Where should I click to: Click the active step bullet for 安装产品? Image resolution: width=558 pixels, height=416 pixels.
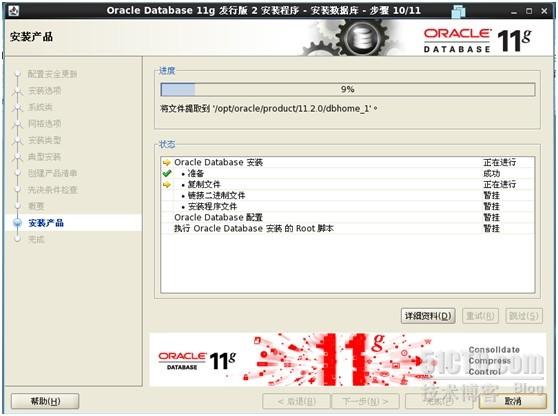point(17,223)
